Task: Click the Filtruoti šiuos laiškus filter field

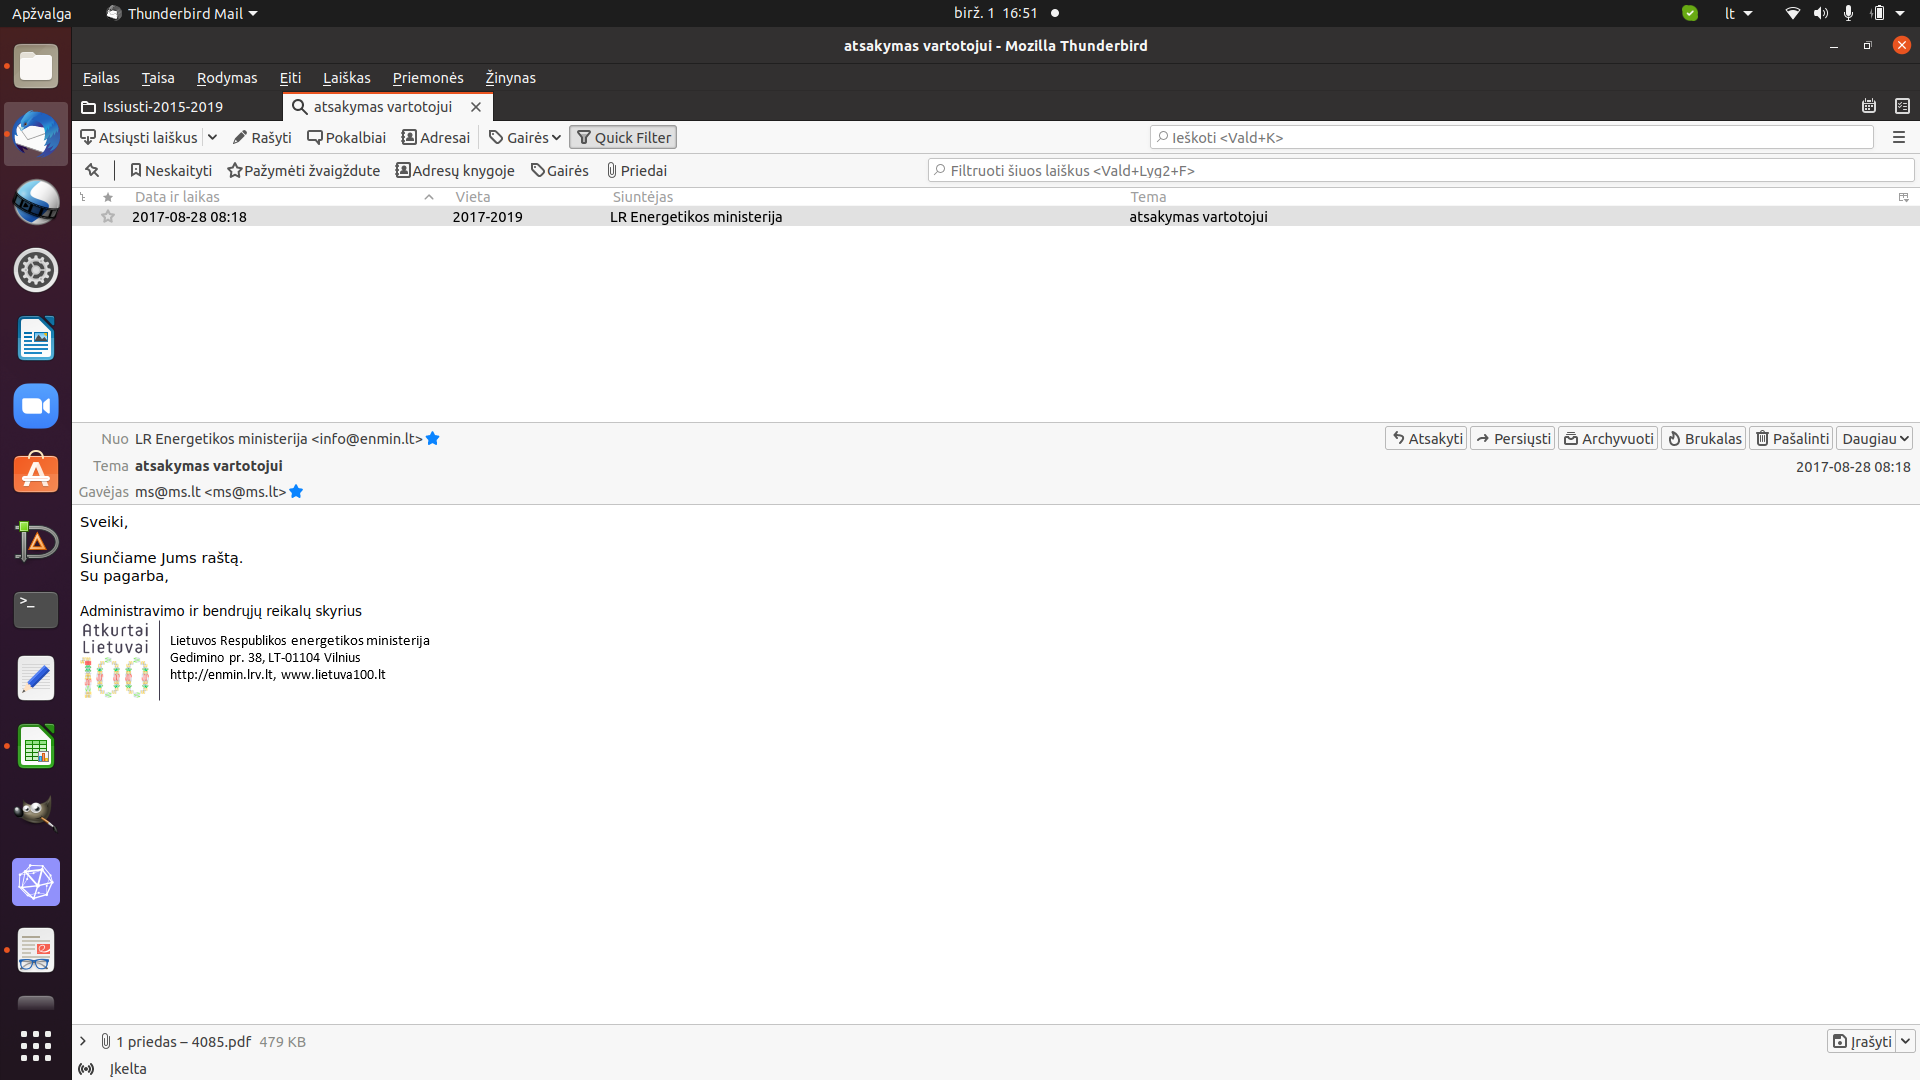Action: pos(1421,170)
